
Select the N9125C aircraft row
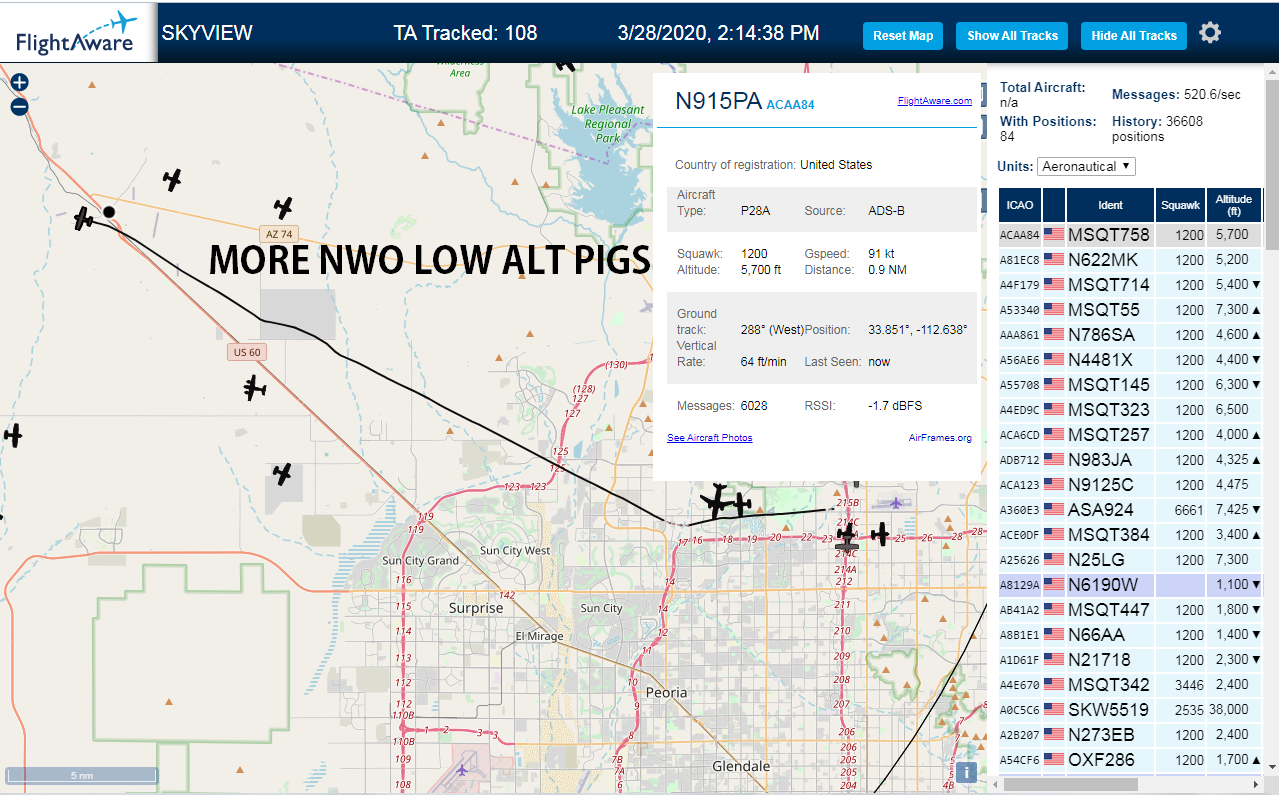[x=1130, y=485]
